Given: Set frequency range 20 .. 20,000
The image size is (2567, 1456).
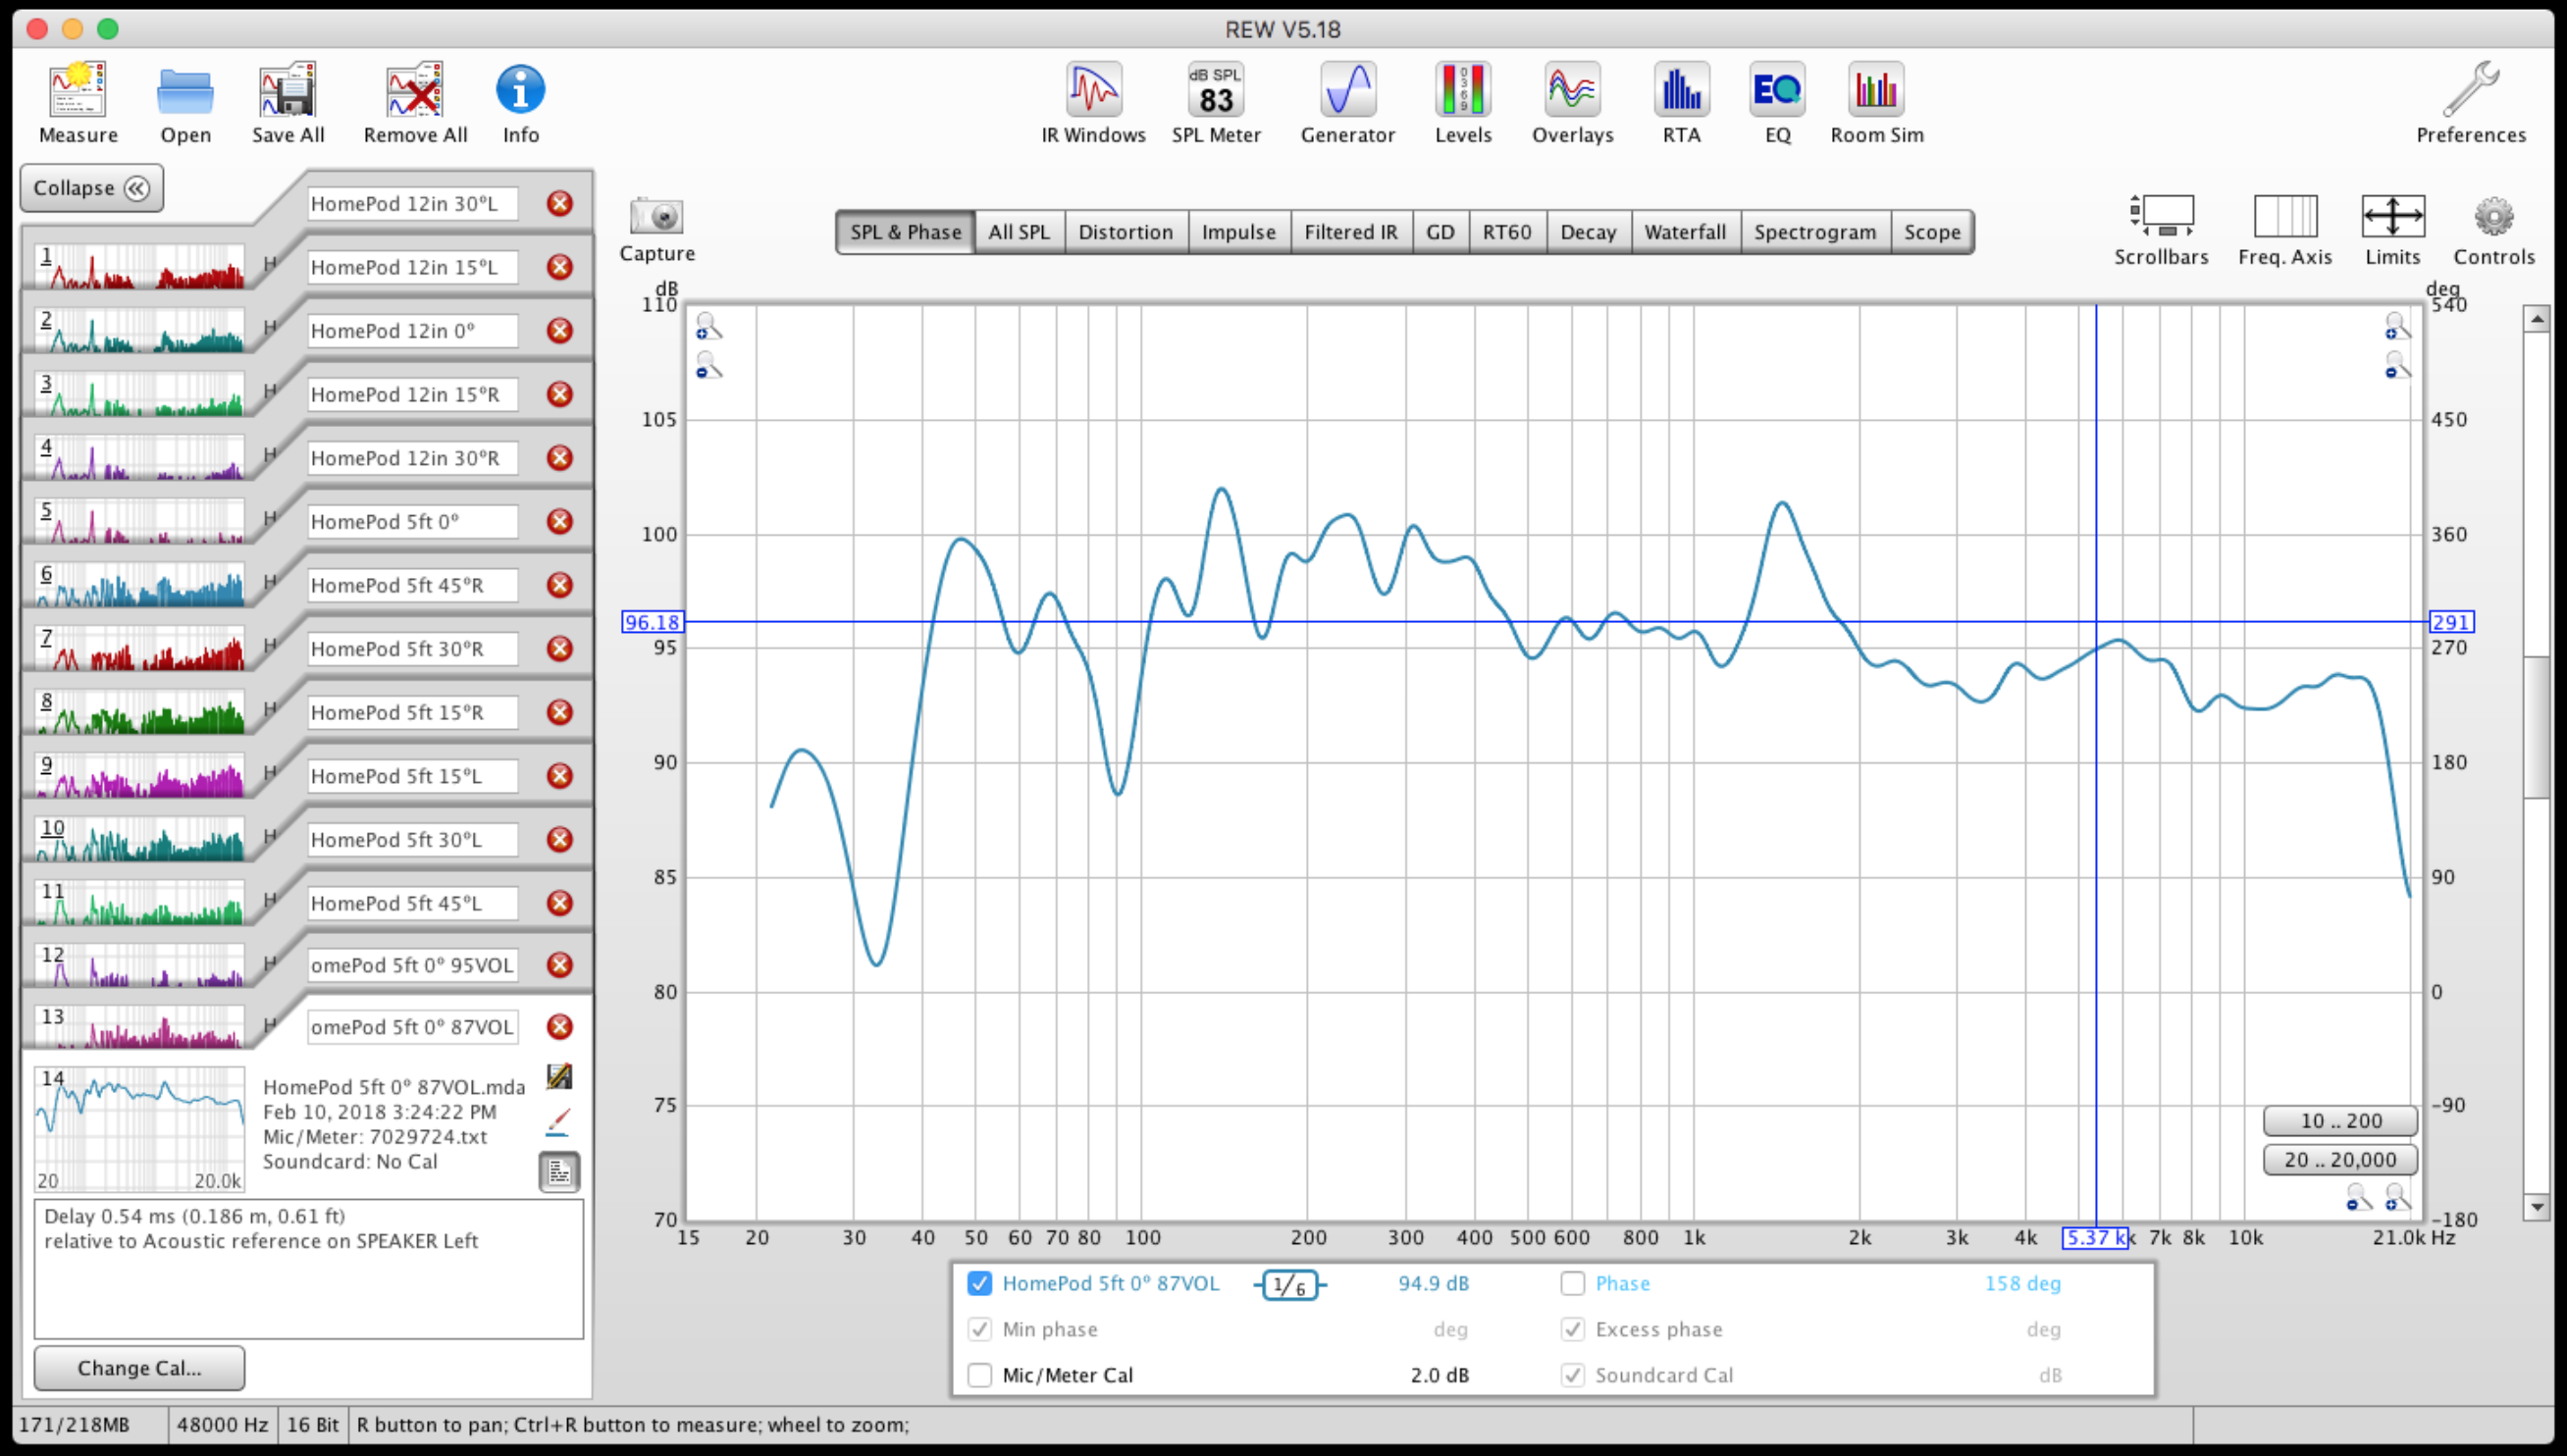Looking at the screenshot, I should 2340,1160.
